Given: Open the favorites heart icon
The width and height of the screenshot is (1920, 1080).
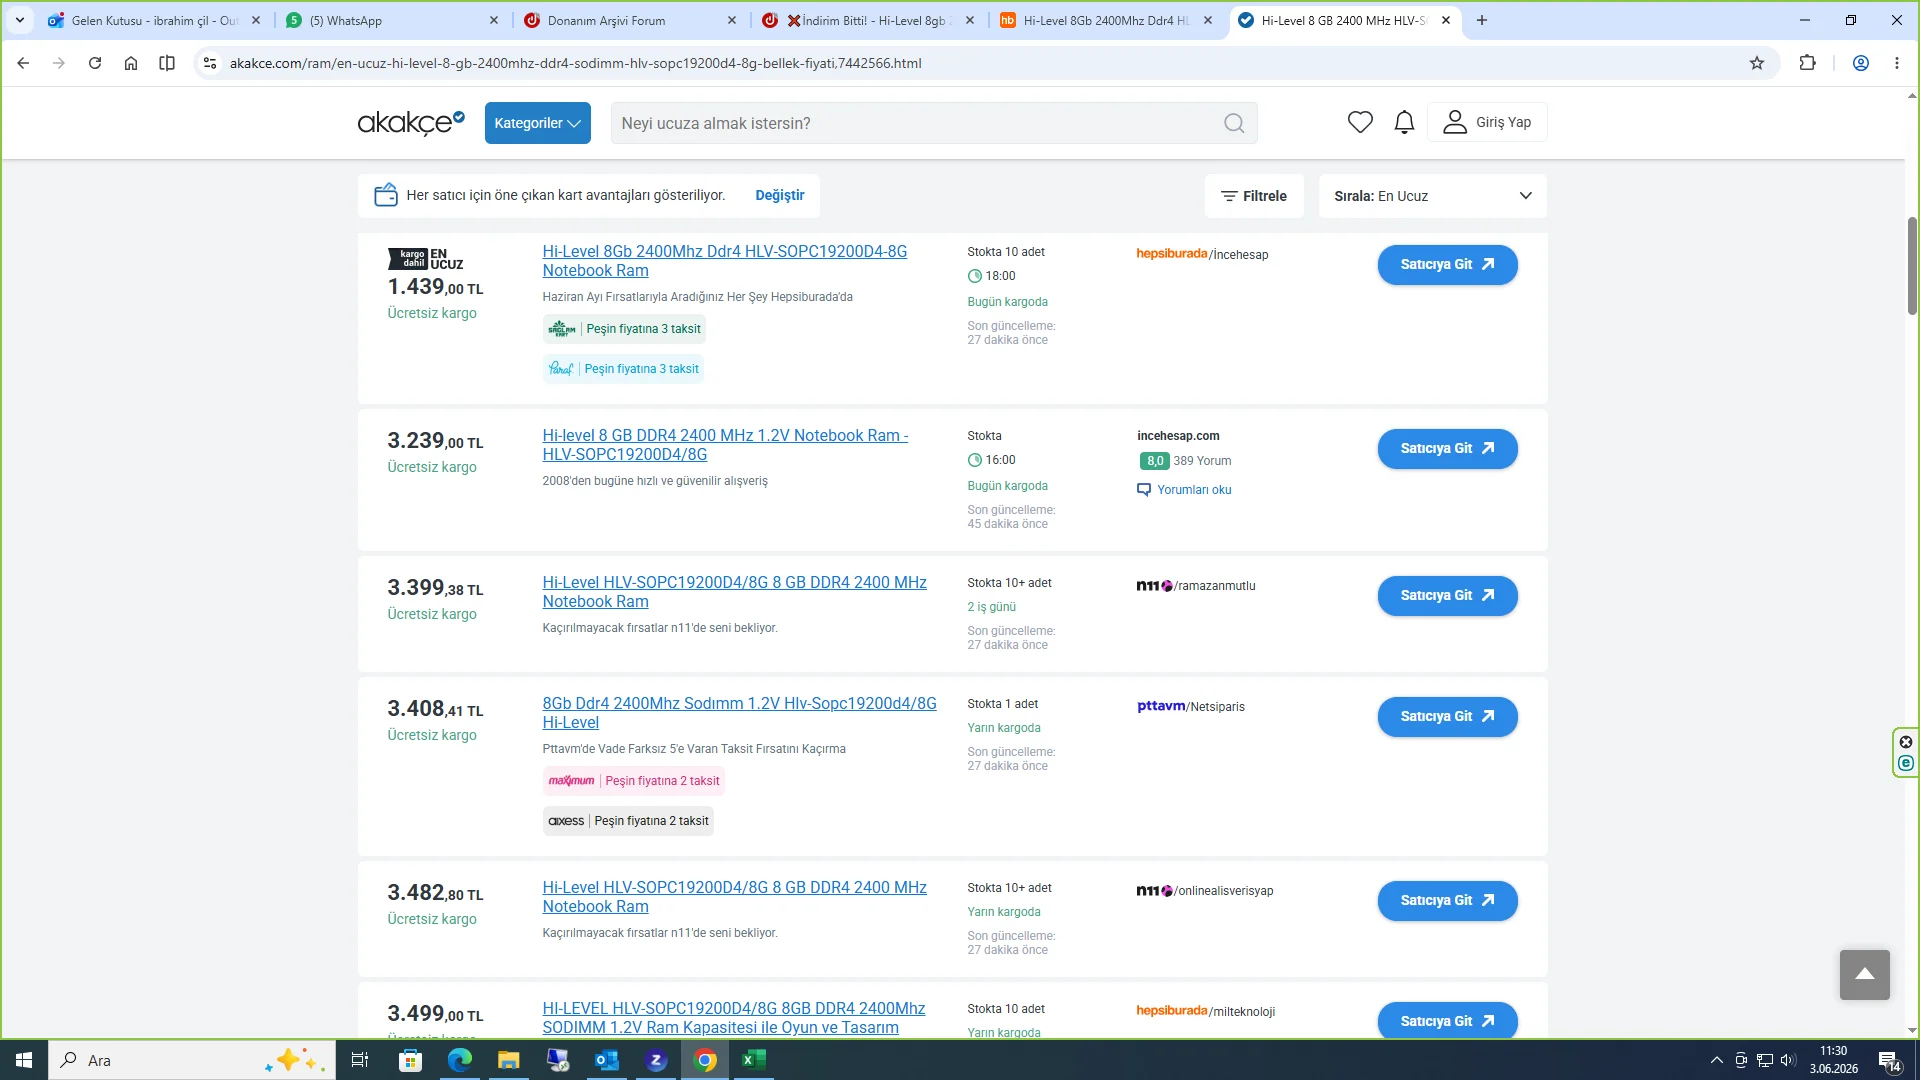Looking at the screenshot, I should (1360, 122).
